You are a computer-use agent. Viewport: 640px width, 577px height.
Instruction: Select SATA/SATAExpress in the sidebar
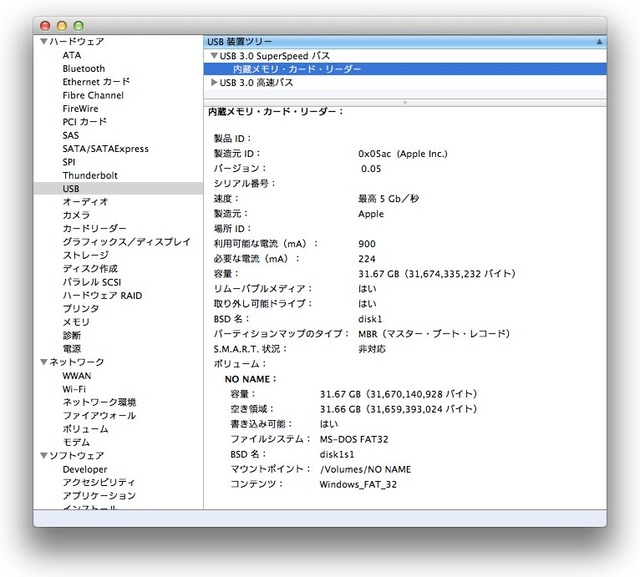pos(106,149)
